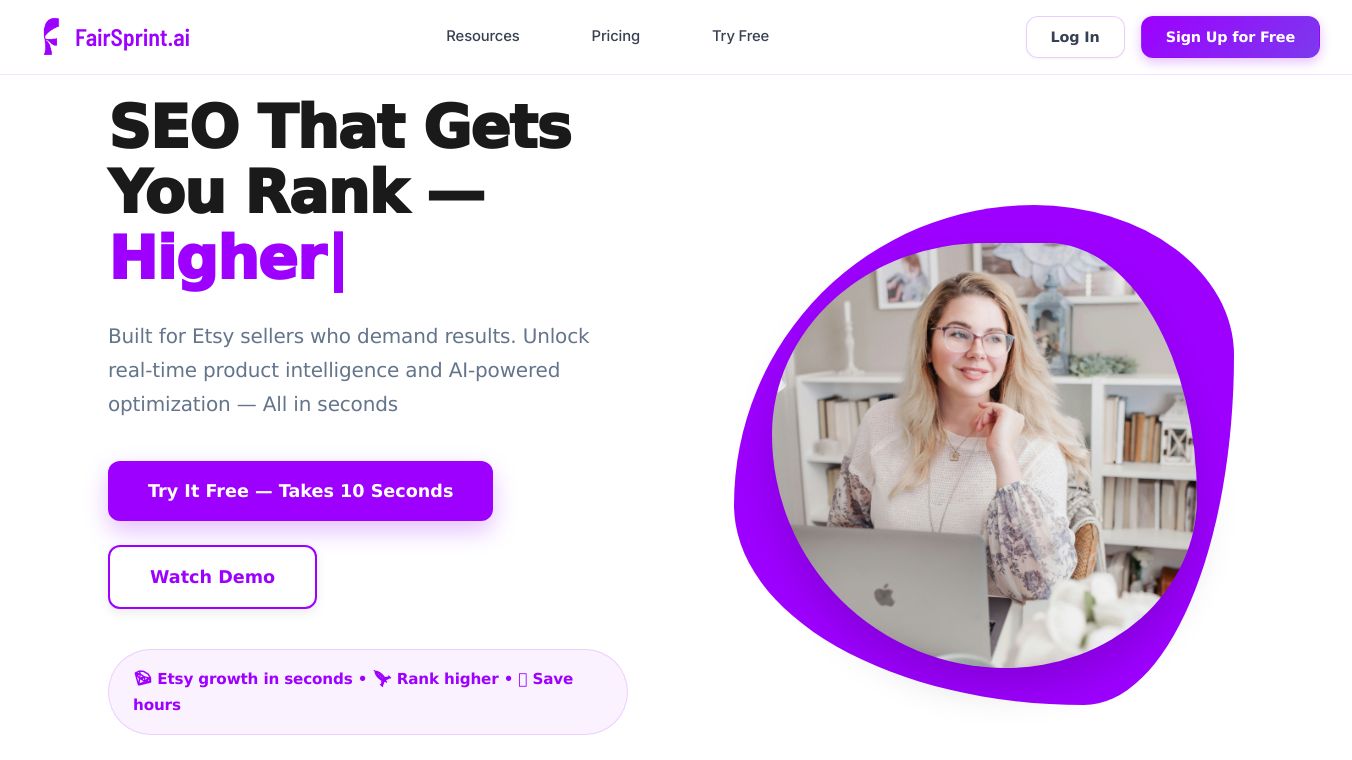Click the Log In button
This screenshot has width=1352, height=760.
1075,37
